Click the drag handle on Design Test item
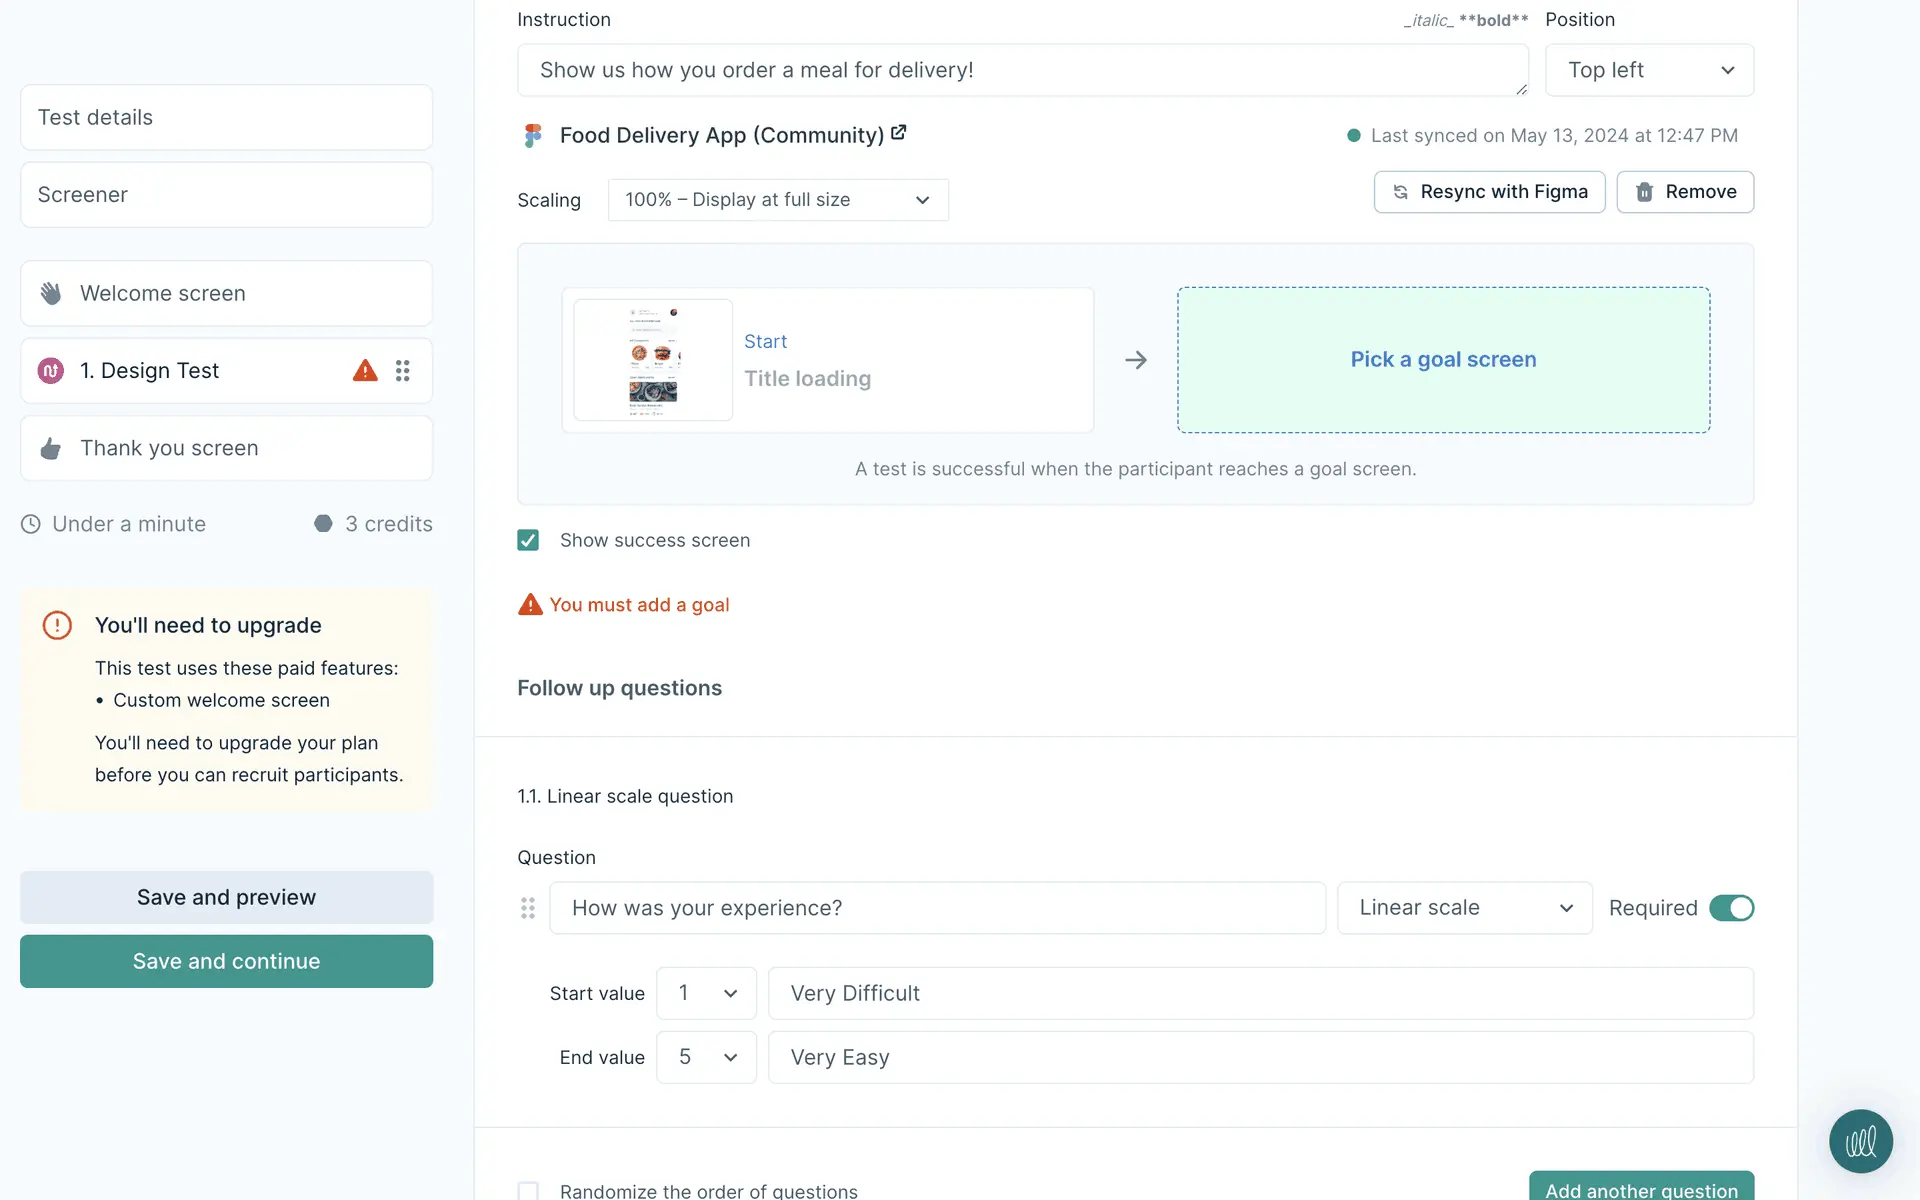 (402, 371)
